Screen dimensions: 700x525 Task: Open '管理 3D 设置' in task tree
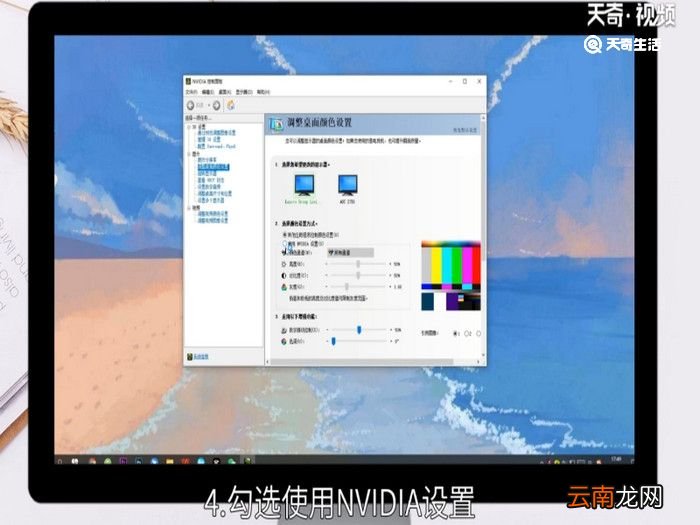(209, 140)
